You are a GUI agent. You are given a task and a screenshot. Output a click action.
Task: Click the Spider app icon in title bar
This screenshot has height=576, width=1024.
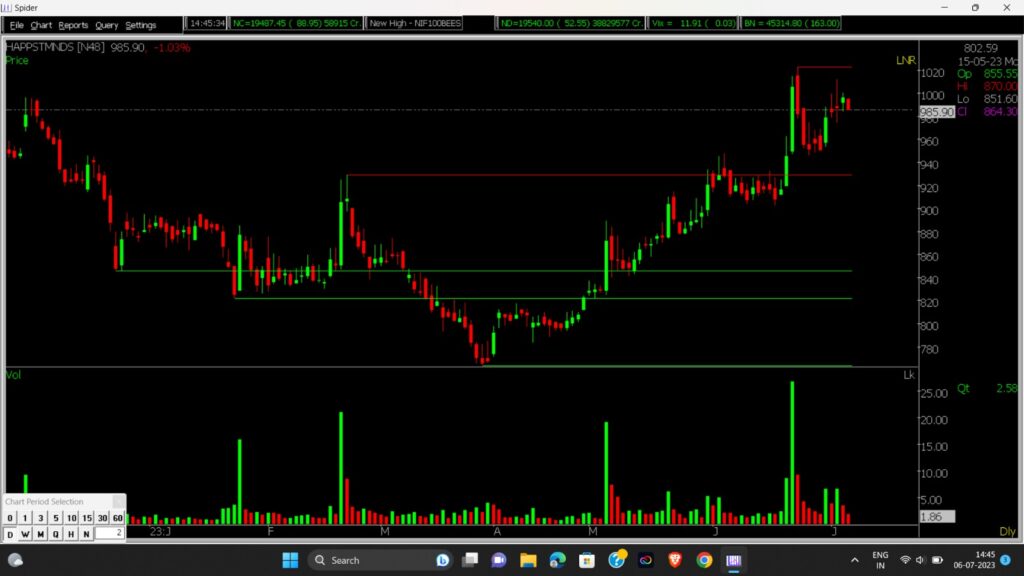pyautogui.click(x=7, y=7)
